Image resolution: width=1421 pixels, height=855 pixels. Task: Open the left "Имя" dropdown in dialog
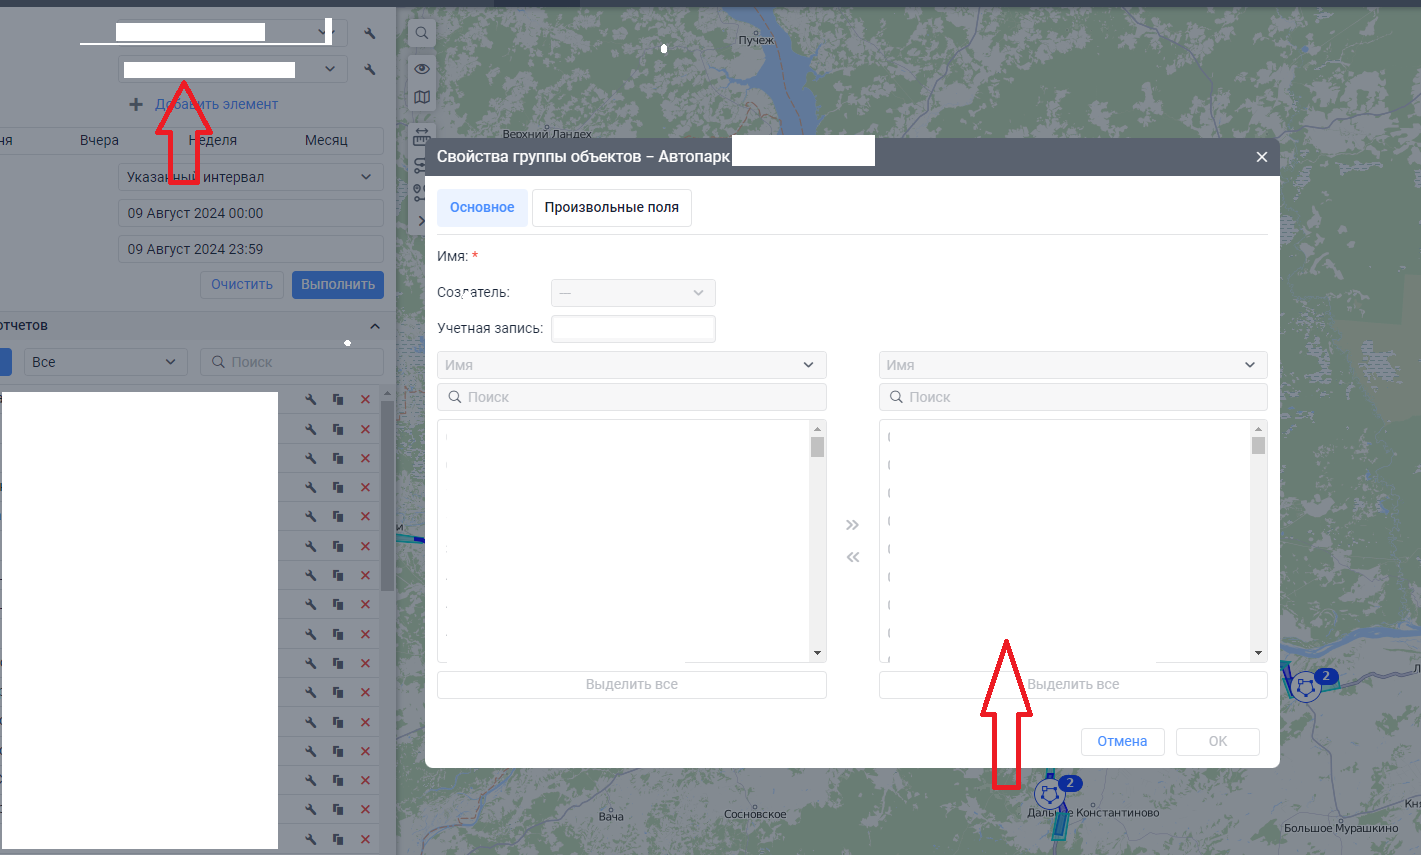click(x=631, y=365)
